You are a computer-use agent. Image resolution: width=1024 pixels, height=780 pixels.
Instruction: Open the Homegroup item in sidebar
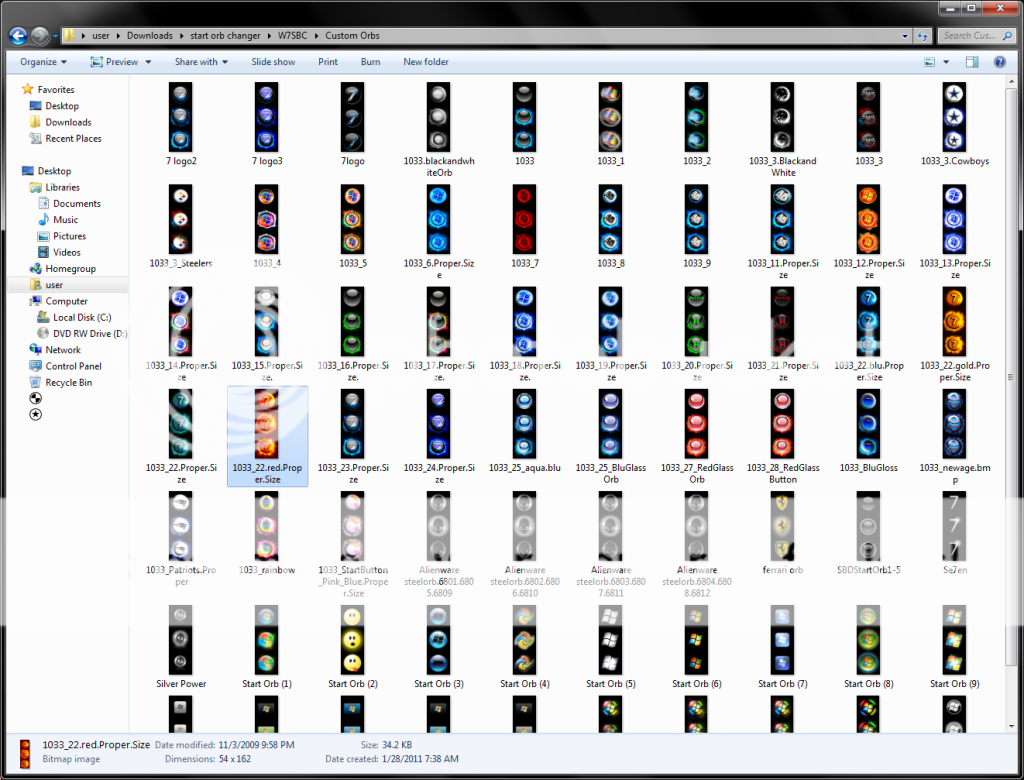[x=70, y=269]
